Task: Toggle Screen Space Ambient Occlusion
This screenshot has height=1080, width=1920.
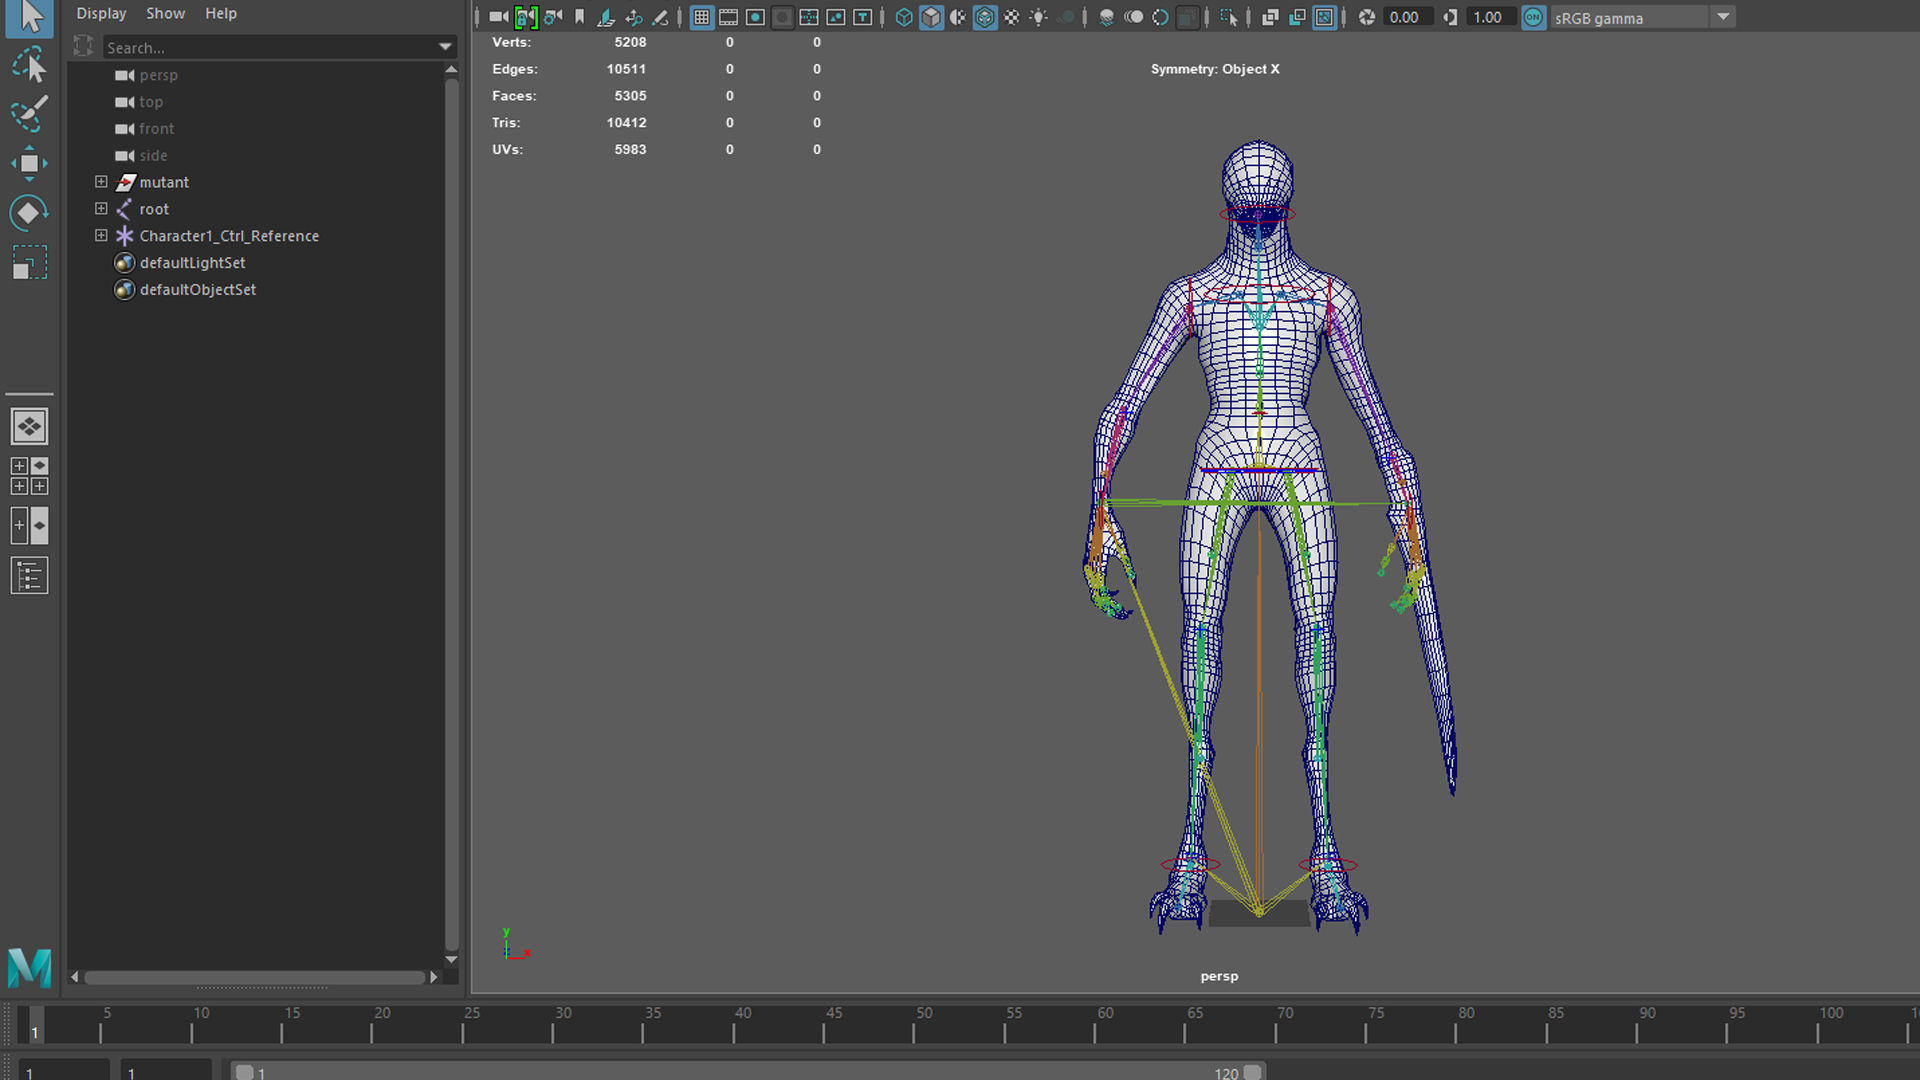Action: tap(1107, 17)
